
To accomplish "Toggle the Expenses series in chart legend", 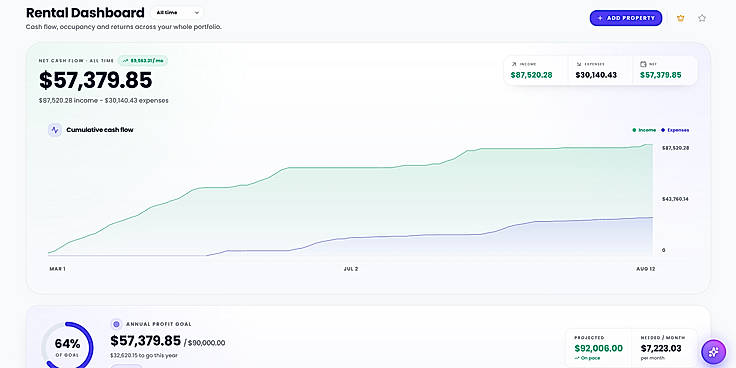I will click(x=675, y=130).
